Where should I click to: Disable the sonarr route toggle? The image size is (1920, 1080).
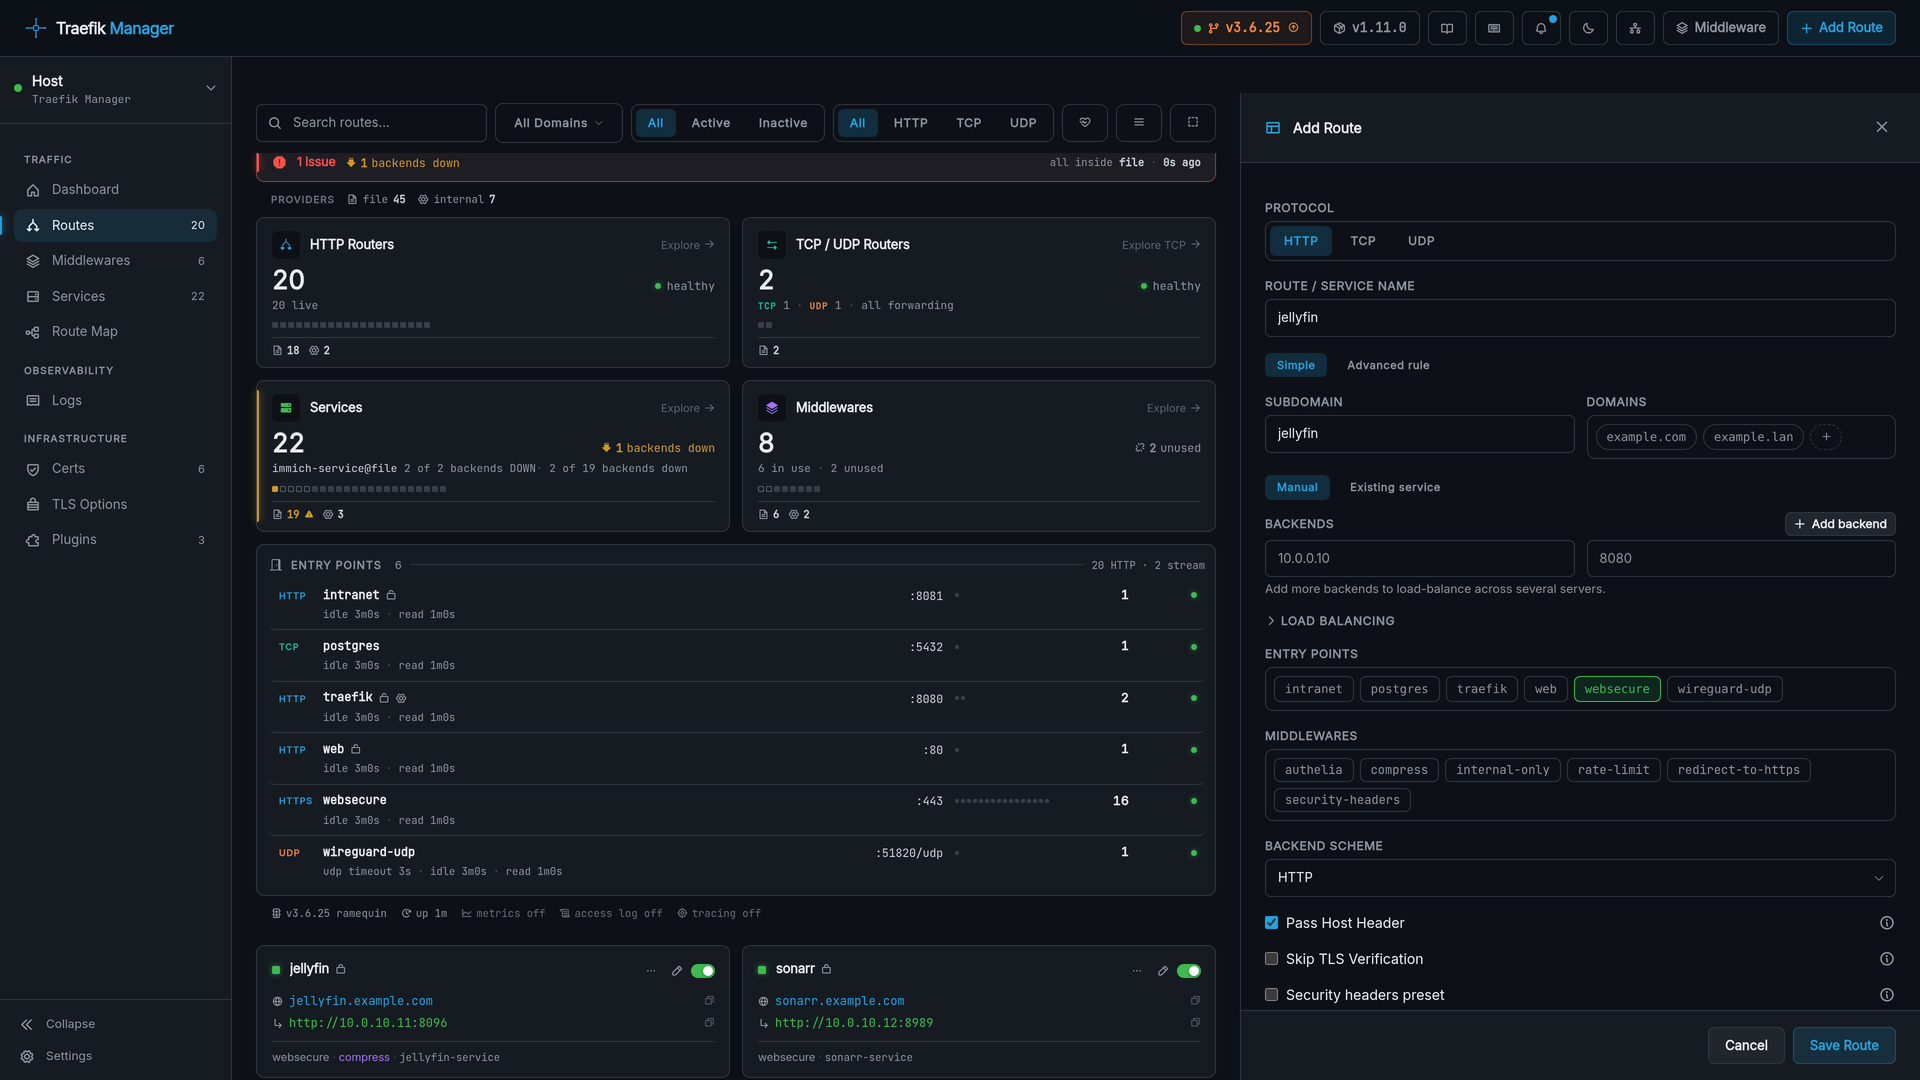pyautogui.click(x=1189, y=971)
